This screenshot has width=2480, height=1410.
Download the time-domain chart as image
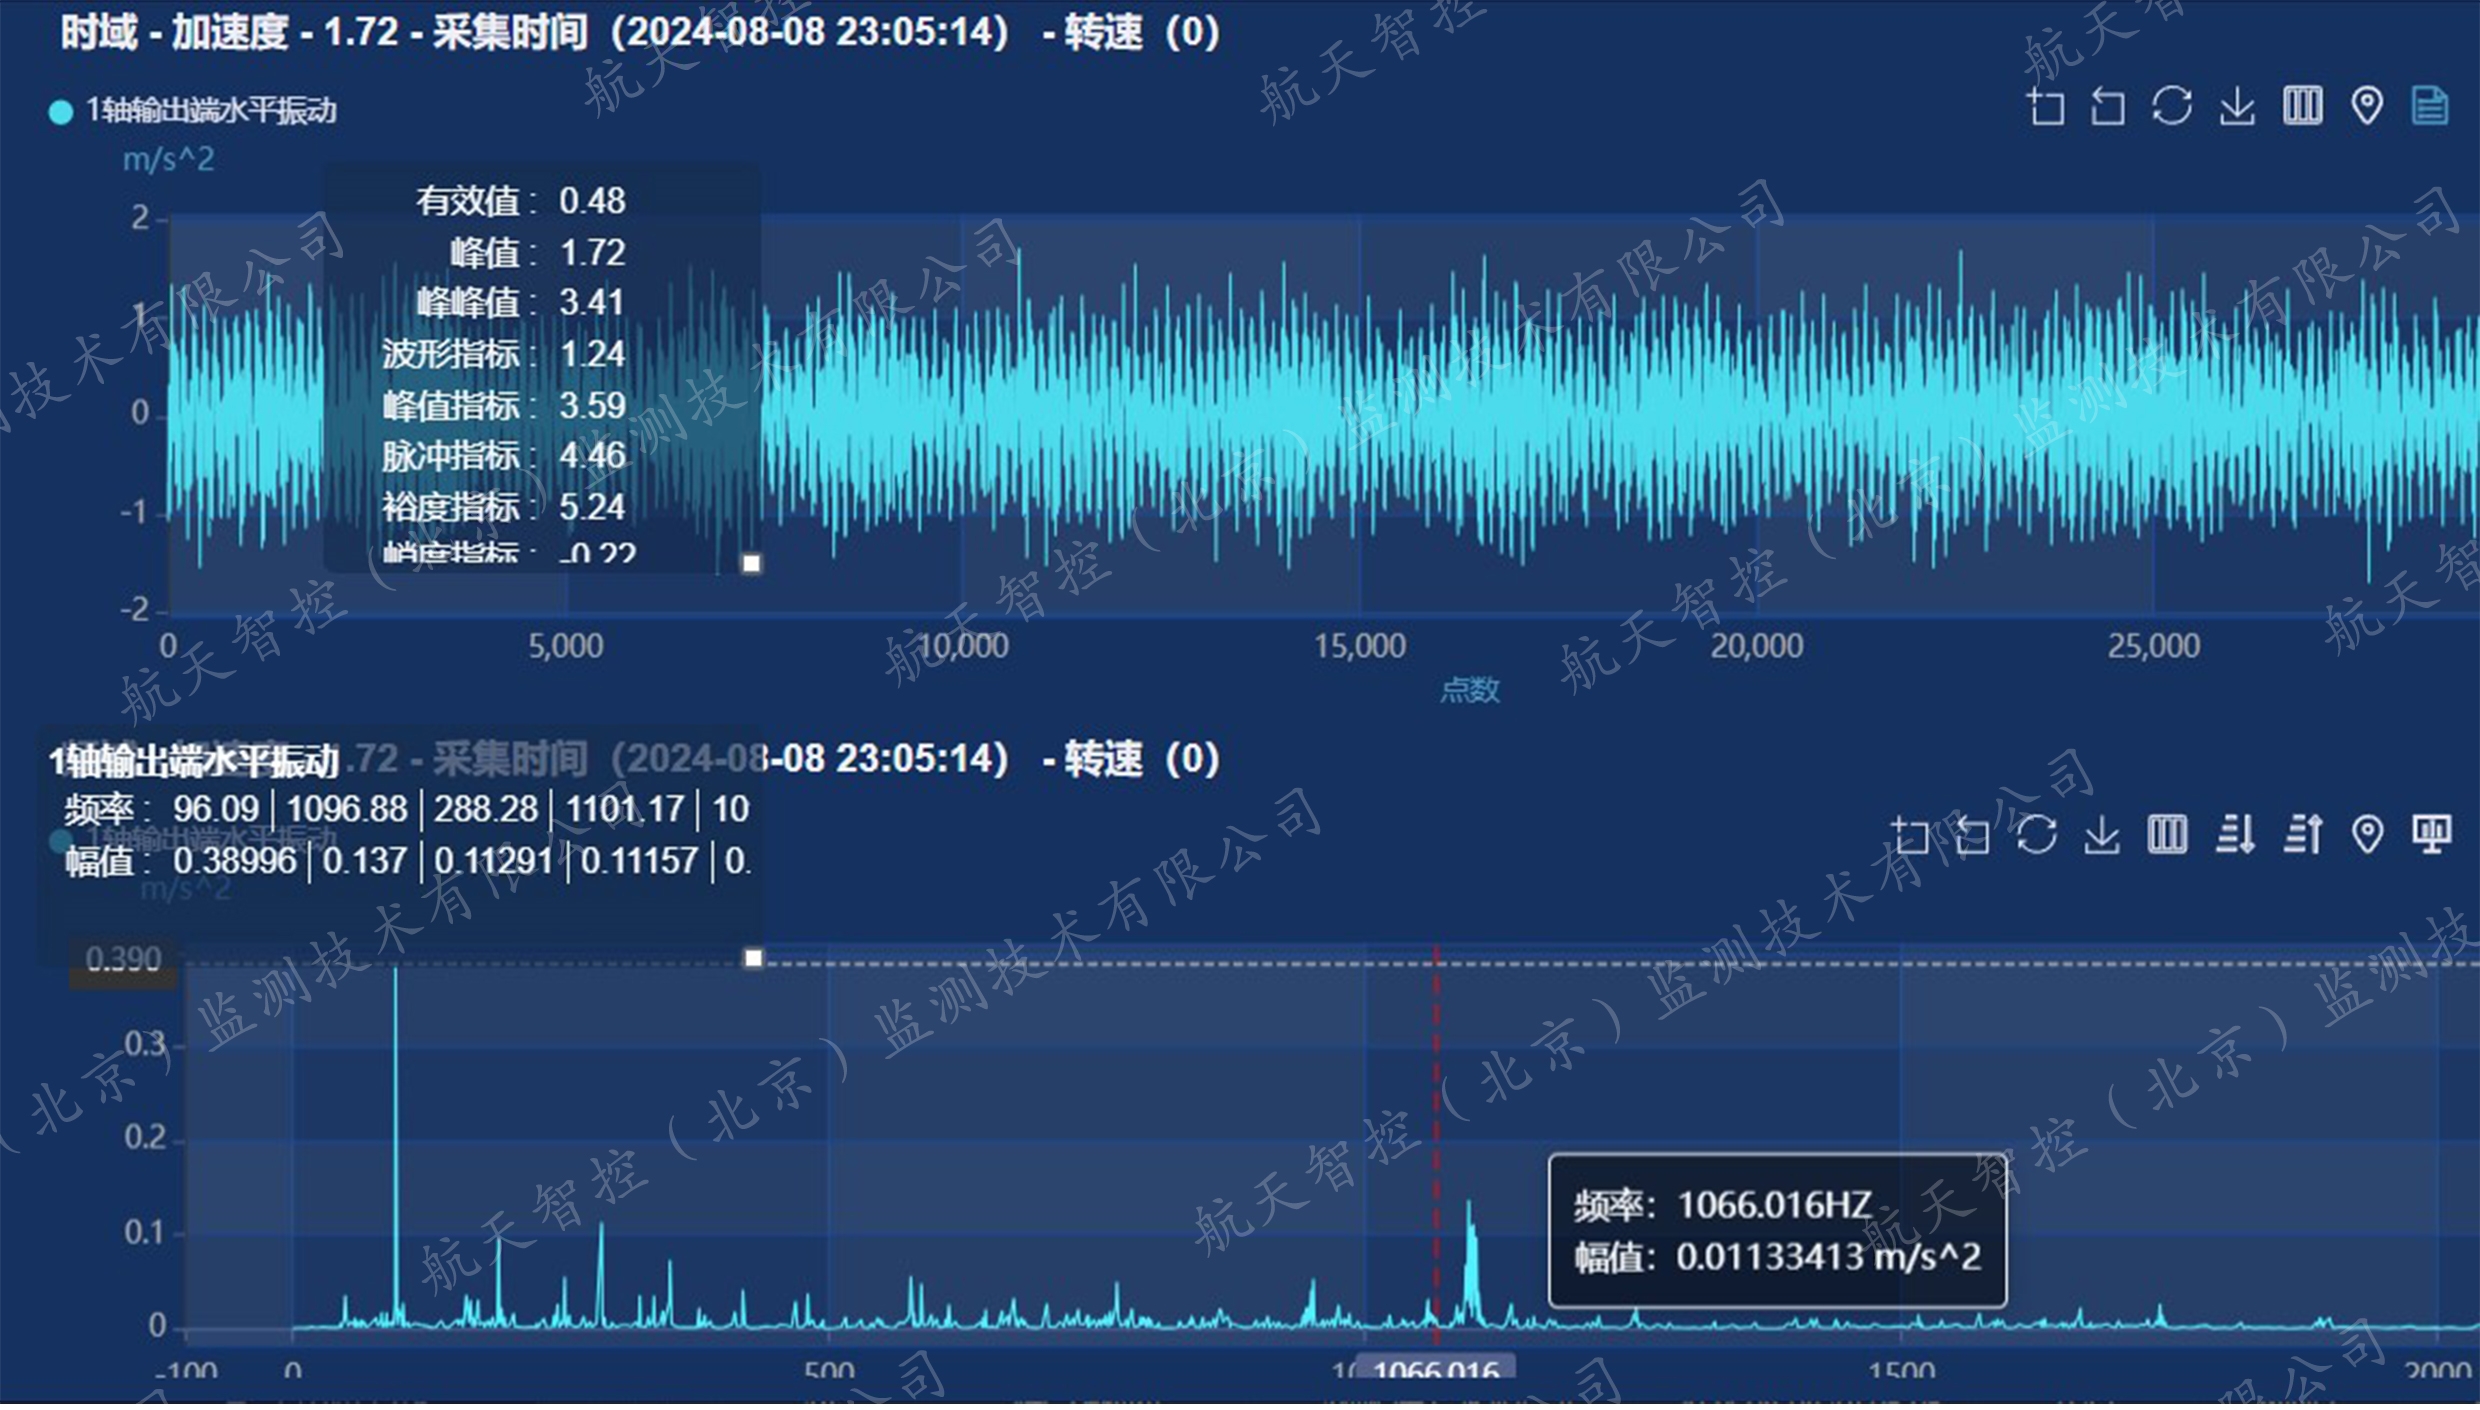point(2237,106)
